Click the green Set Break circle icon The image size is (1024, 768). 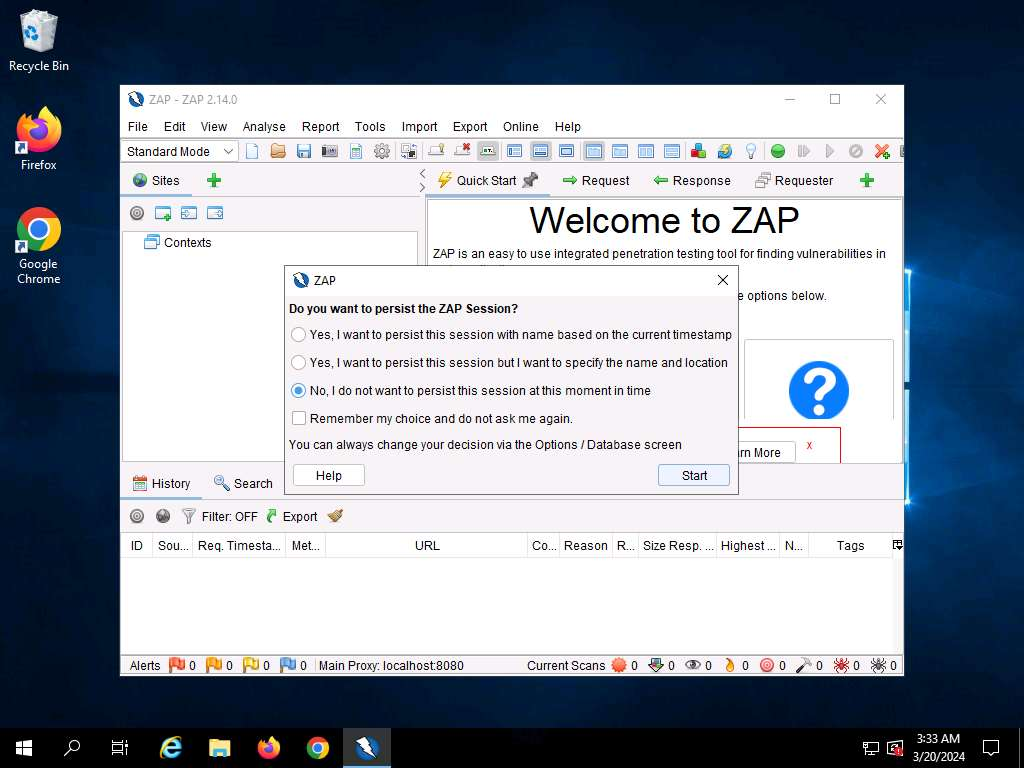[x=777, y=151]
